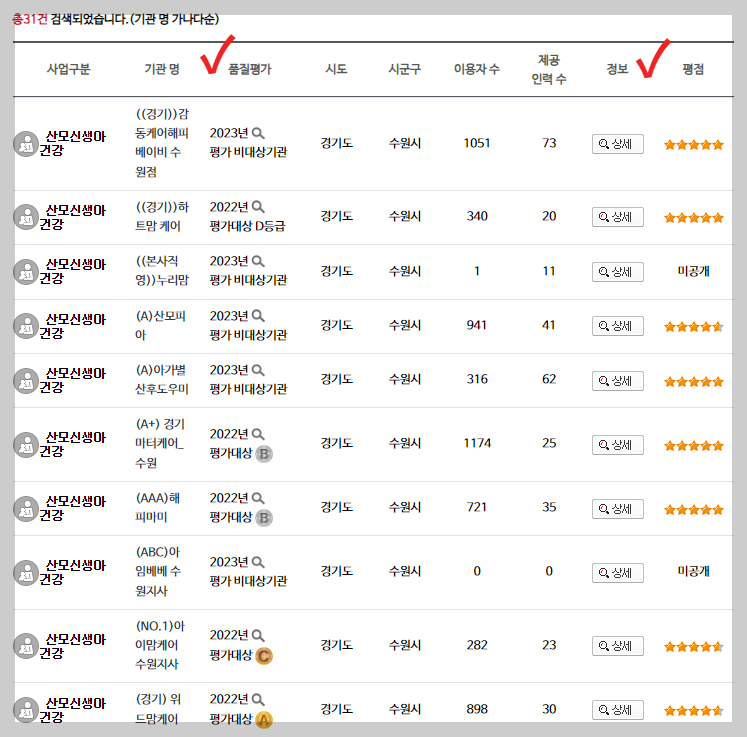Screen dimensions: 747x737
Task: Click 미공개 rating in 누리맘 row
Action: (x=694, y=271)
